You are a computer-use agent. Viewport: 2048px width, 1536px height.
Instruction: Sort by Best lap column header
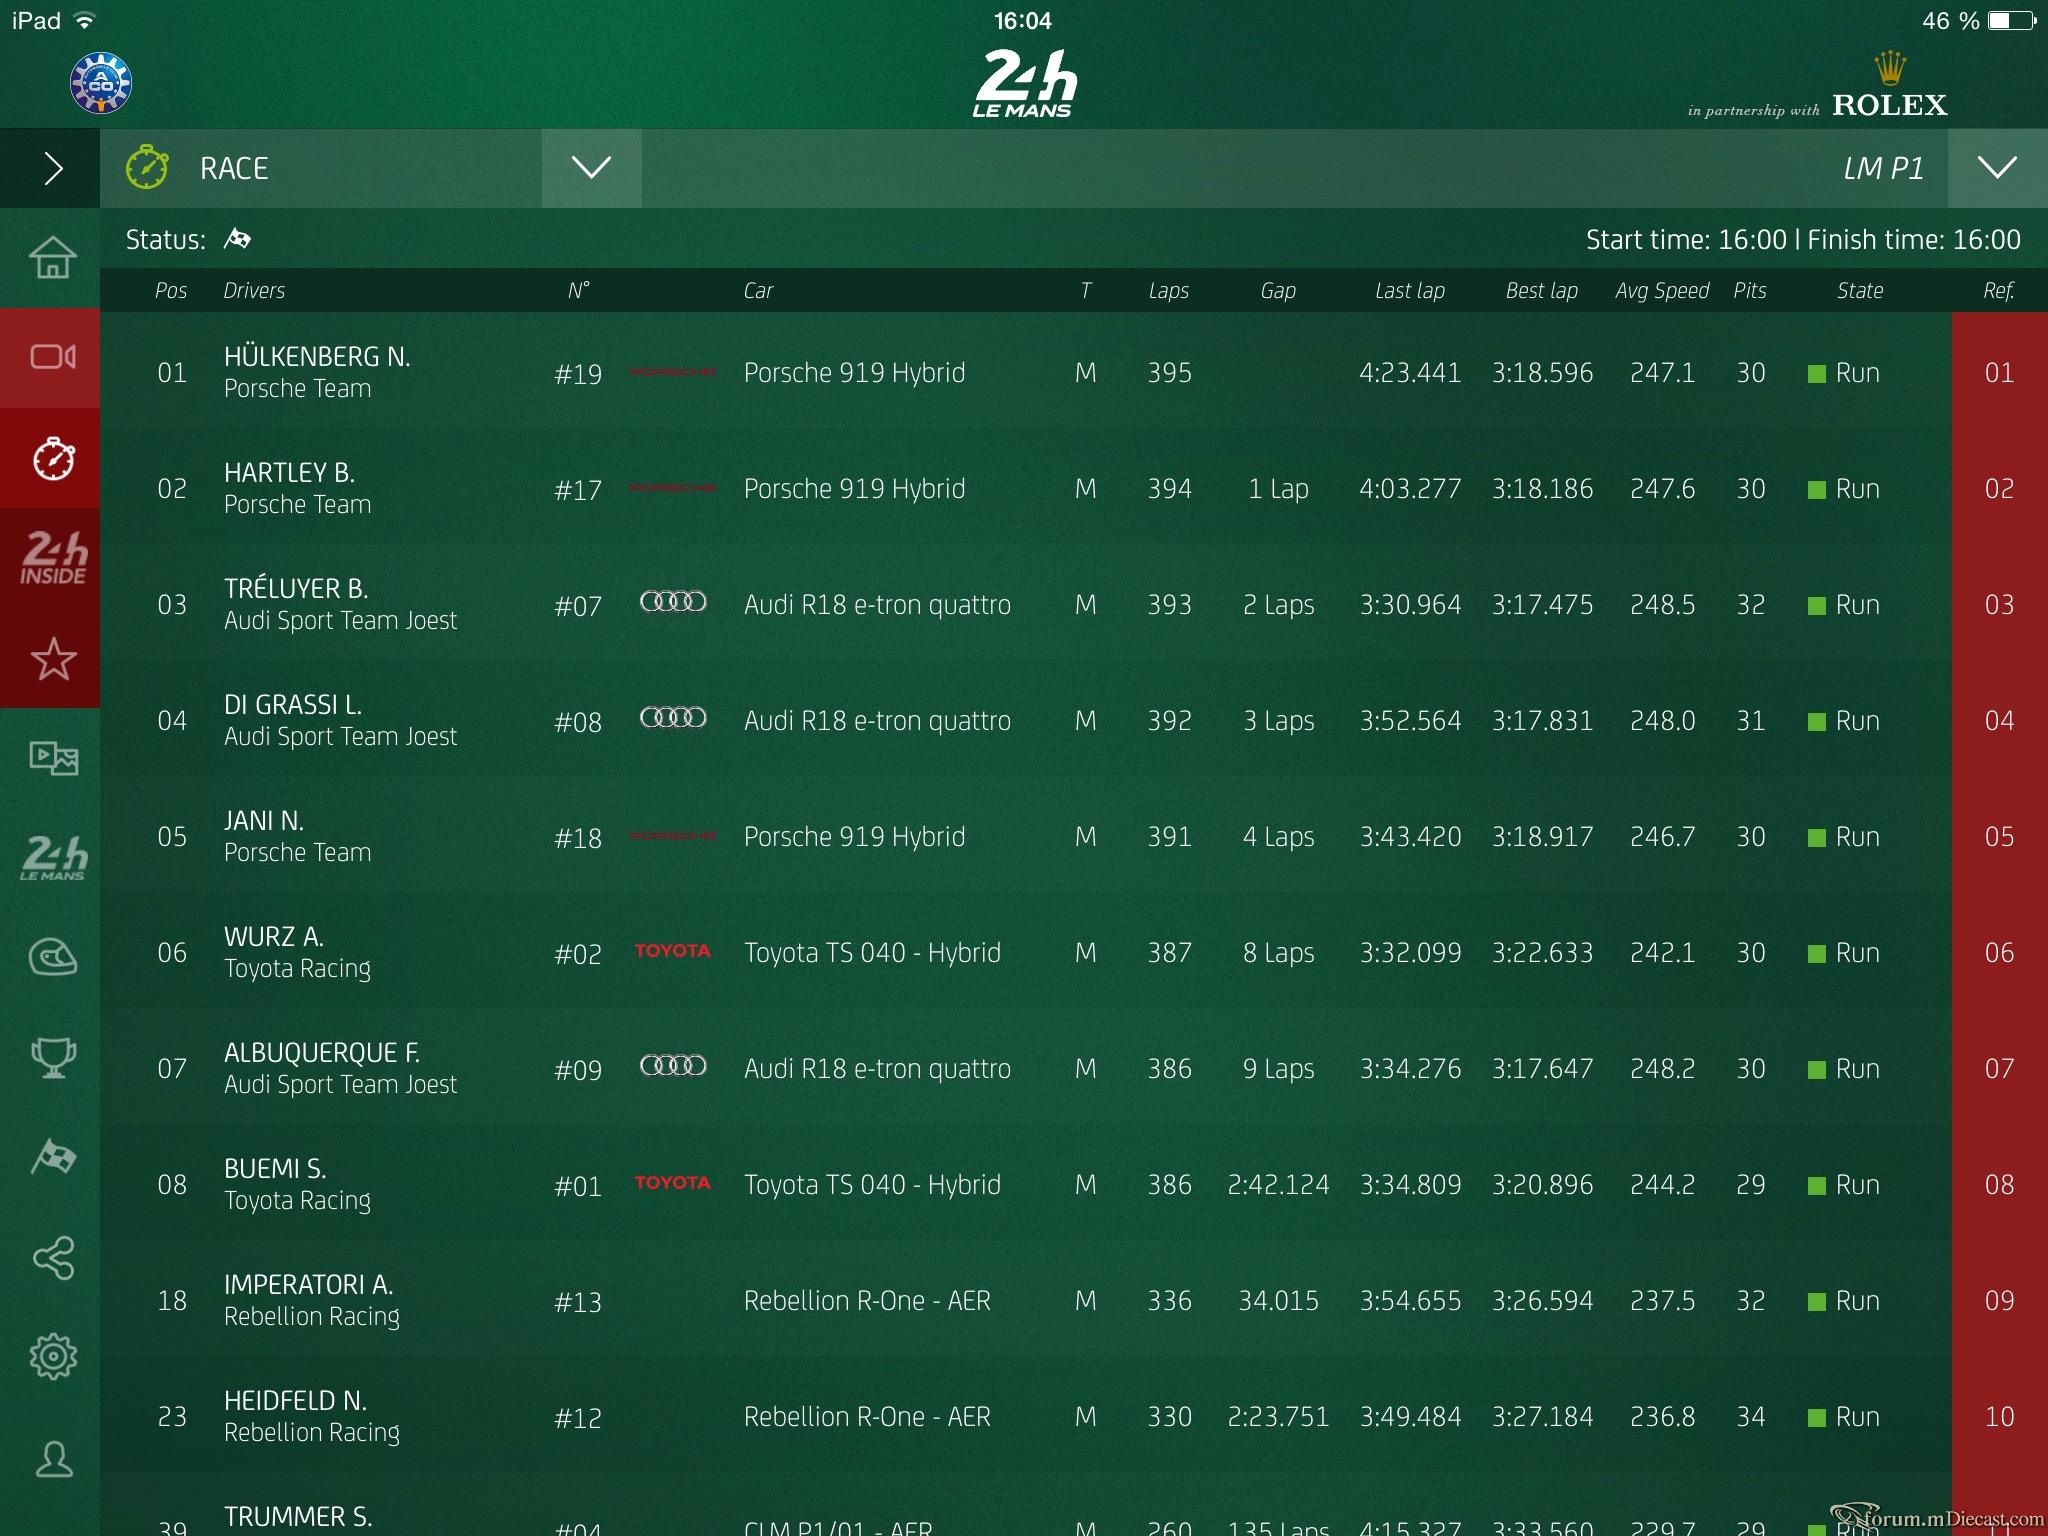coord(1541,291)
